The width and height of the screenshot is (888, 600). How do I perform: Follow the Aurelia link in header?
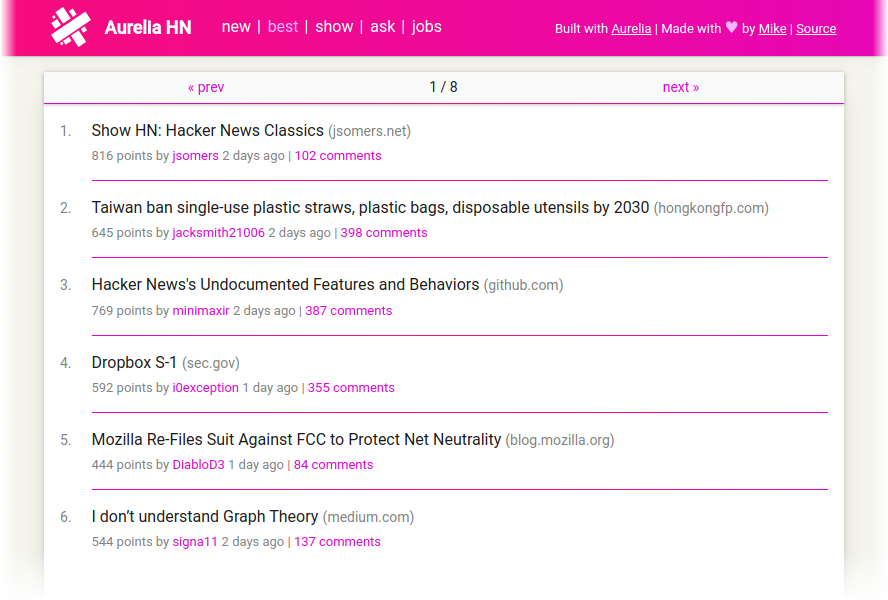point(631,28)
